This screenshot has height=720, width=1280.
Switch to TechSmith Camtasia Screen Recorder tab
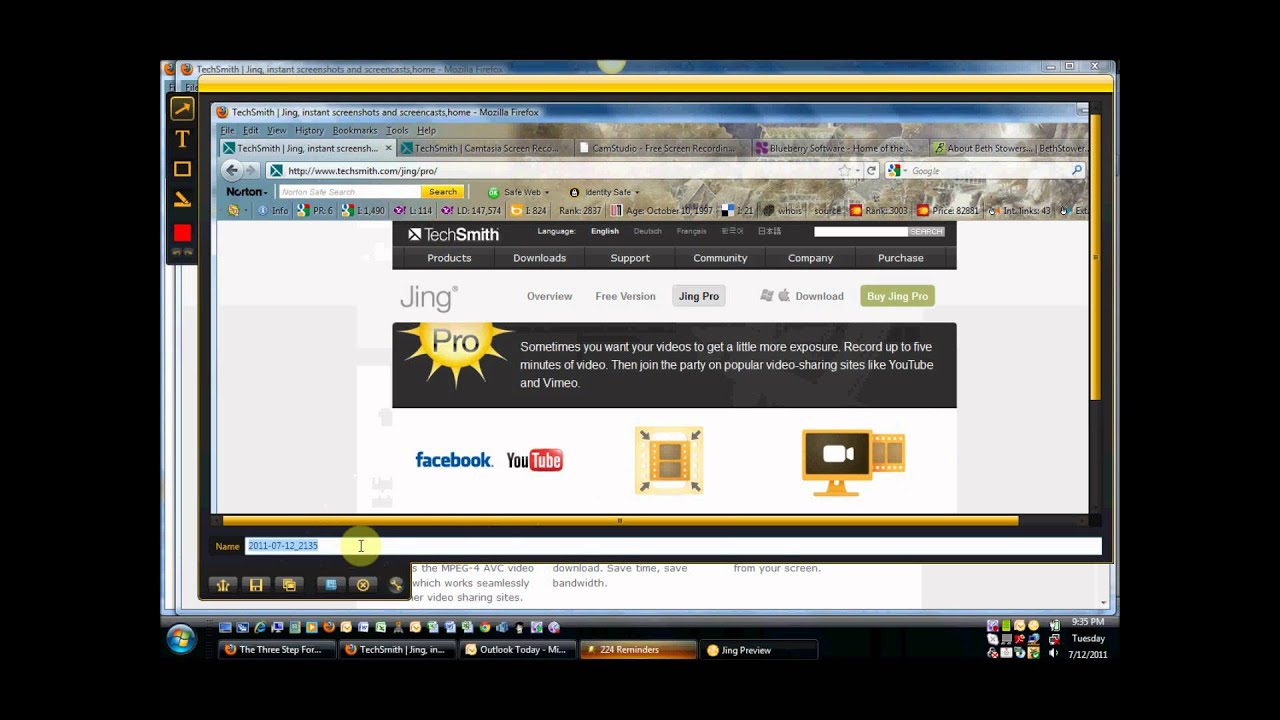(486, 148)
